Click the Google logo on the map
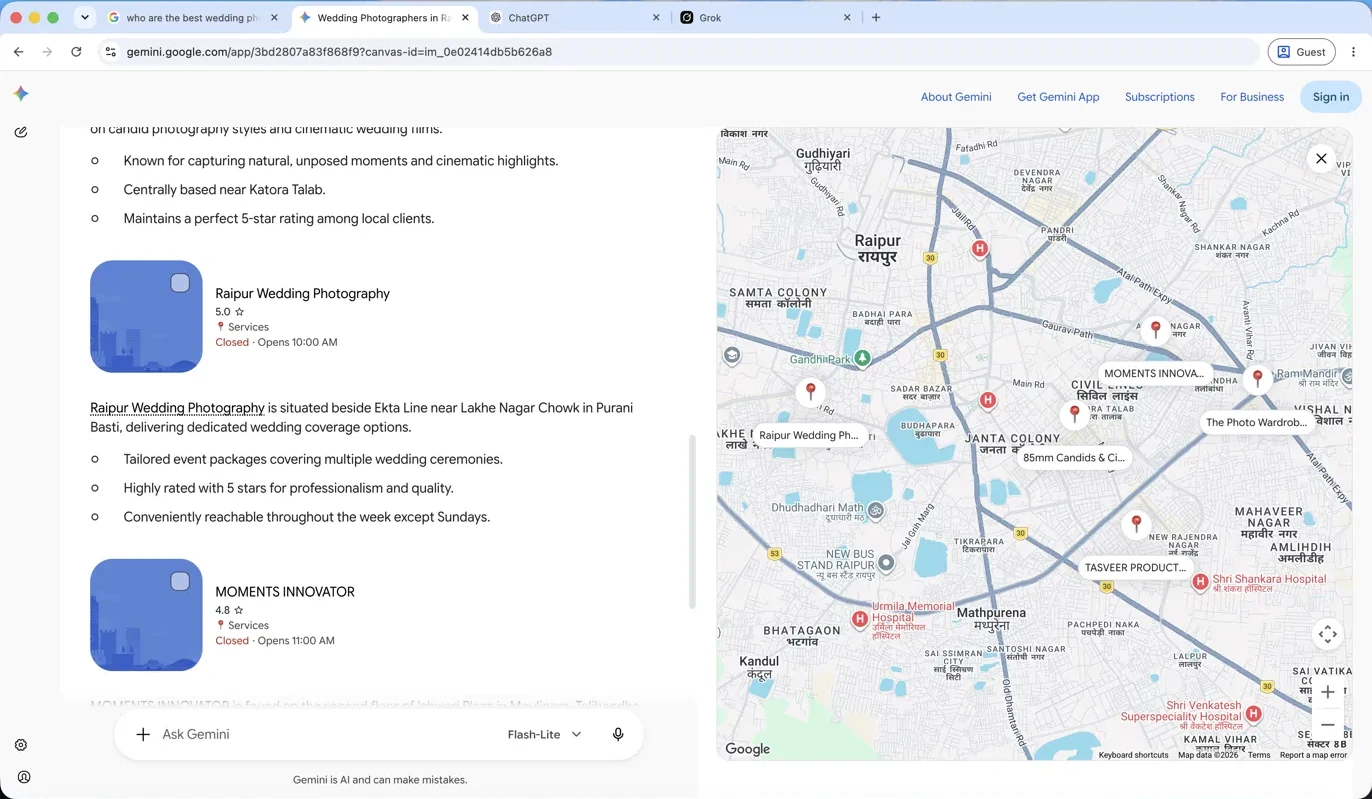Image resolution: width=1372 pixels, height=799 pixels. click(x=748, y=749)
